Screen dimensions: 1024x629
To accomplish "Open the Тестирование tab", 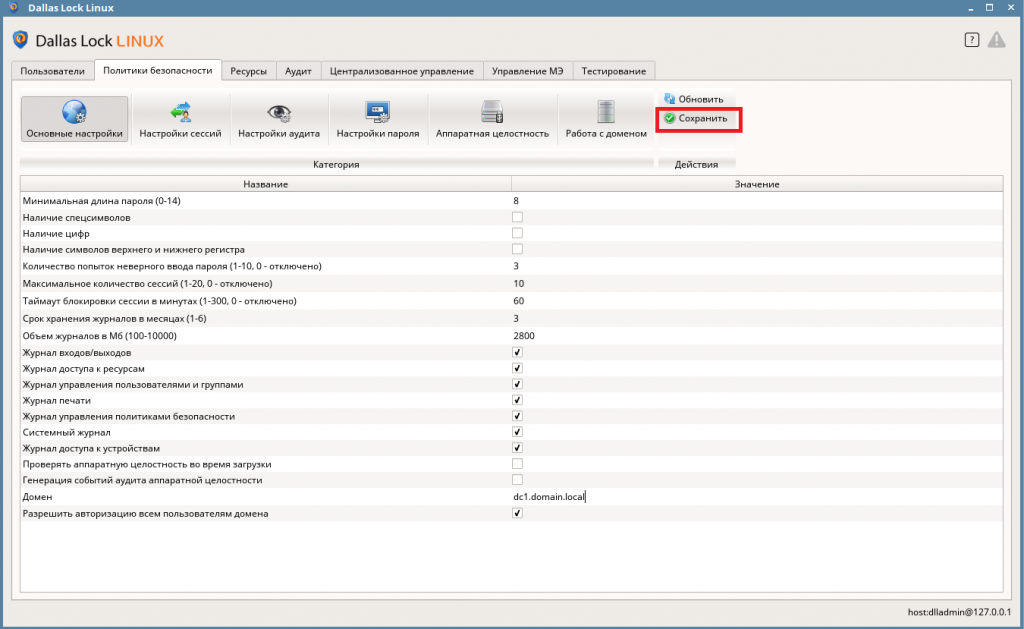I will tap(613, 71).
